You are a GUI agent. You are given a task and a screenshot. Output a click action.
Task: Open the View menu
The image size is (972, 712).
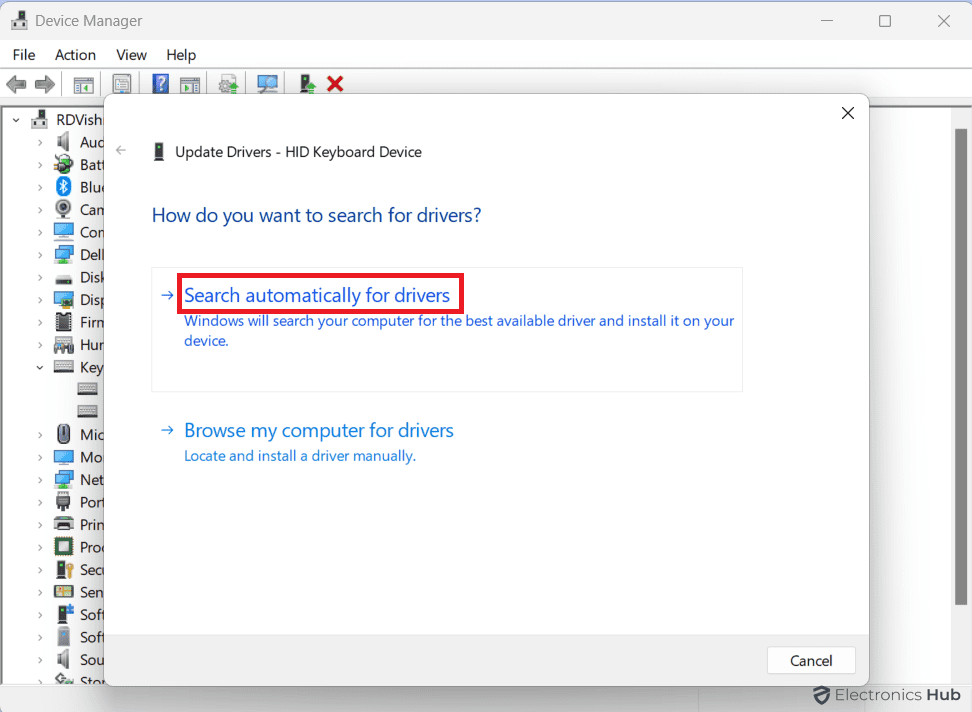click(x=131, y=55)
